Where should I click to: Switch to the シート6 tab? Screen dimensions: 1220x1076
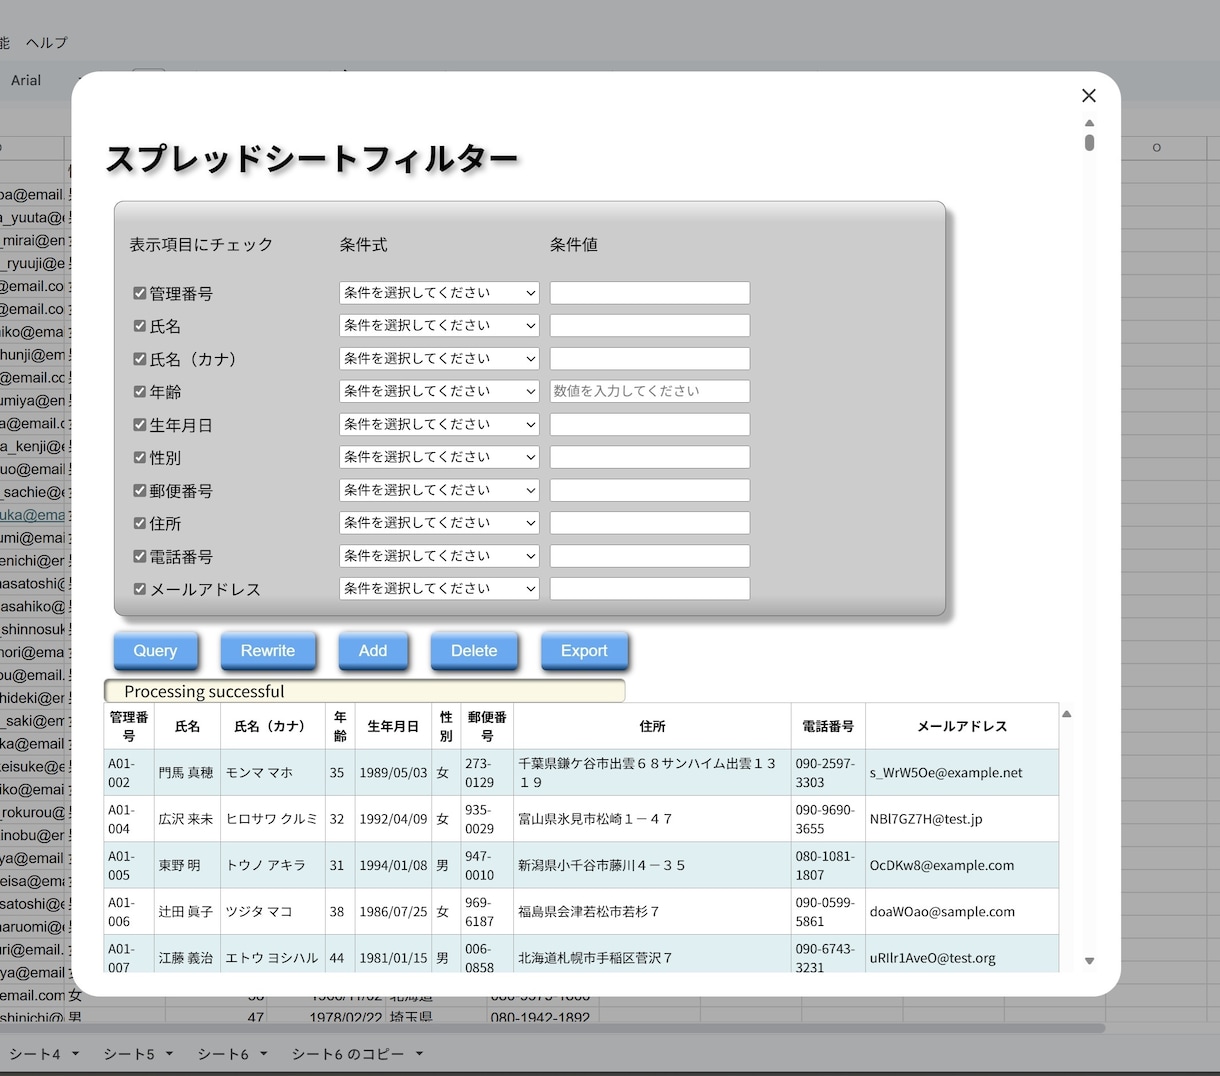pyautogui.click(x=223, y=1054)
